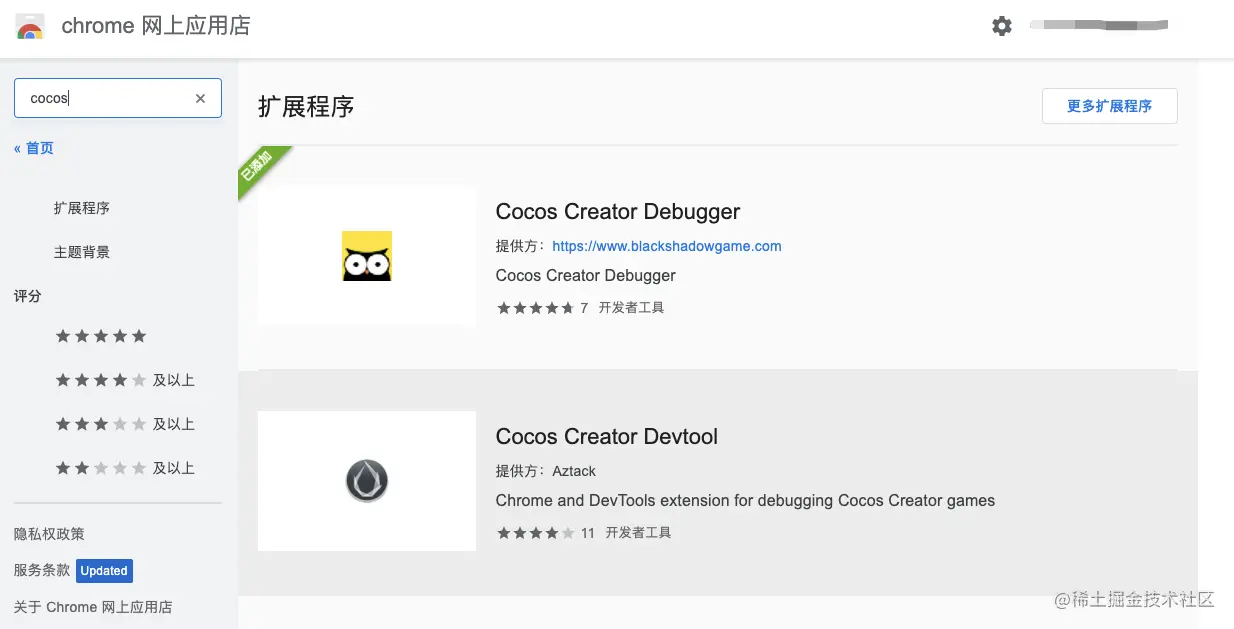Click the cocos search input field
1234x629 pixels.
[x=118, y=98]
